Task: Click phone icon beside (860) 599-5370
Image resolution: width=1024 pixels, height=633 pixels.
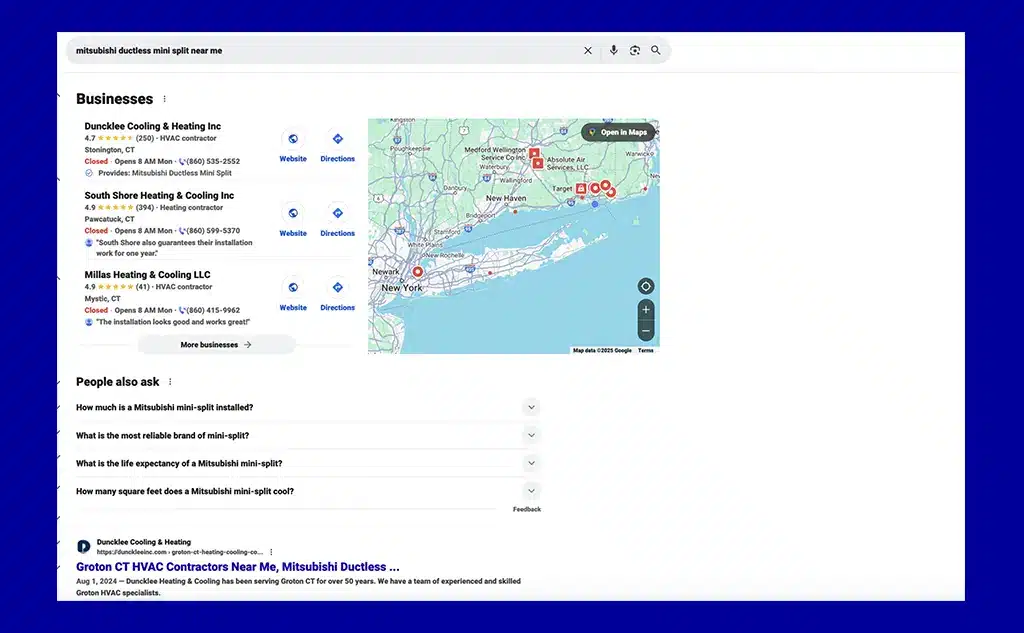Action: (x=182, y=231)
